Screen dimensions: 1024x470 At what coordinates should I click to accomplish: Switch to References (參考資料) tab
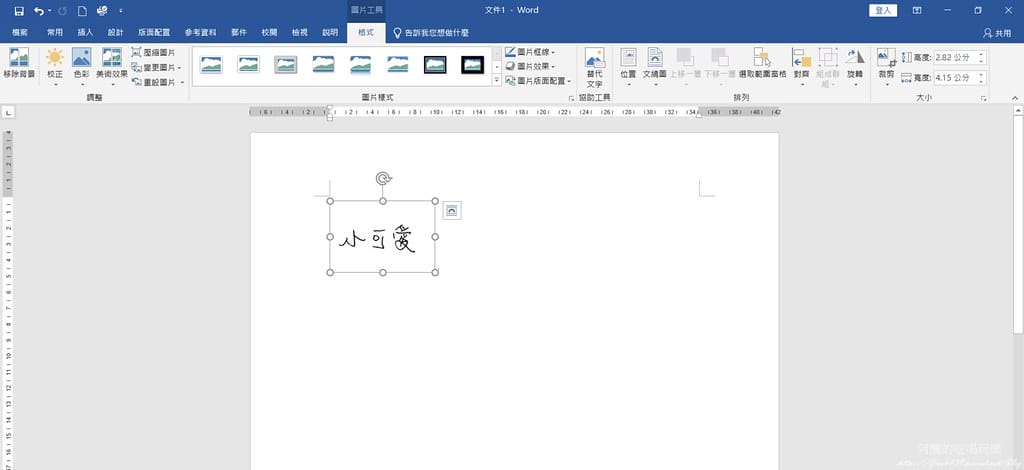[200, 33]
